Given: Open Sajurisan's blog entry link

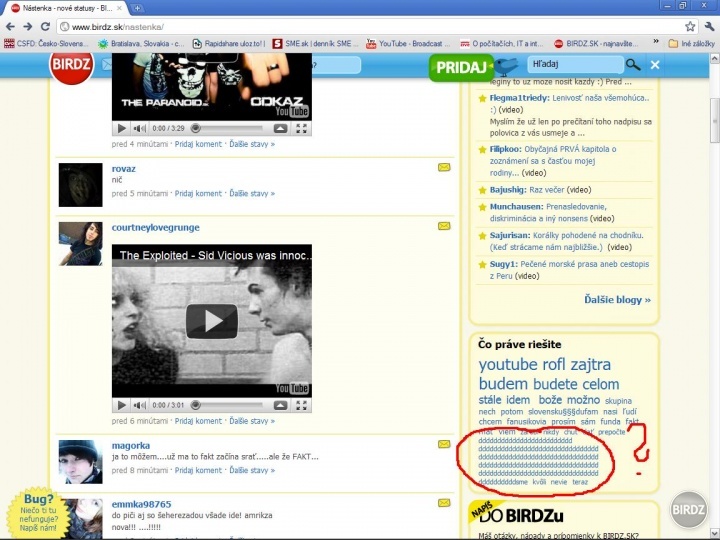Looking at the screenshot, I should 567,242.
